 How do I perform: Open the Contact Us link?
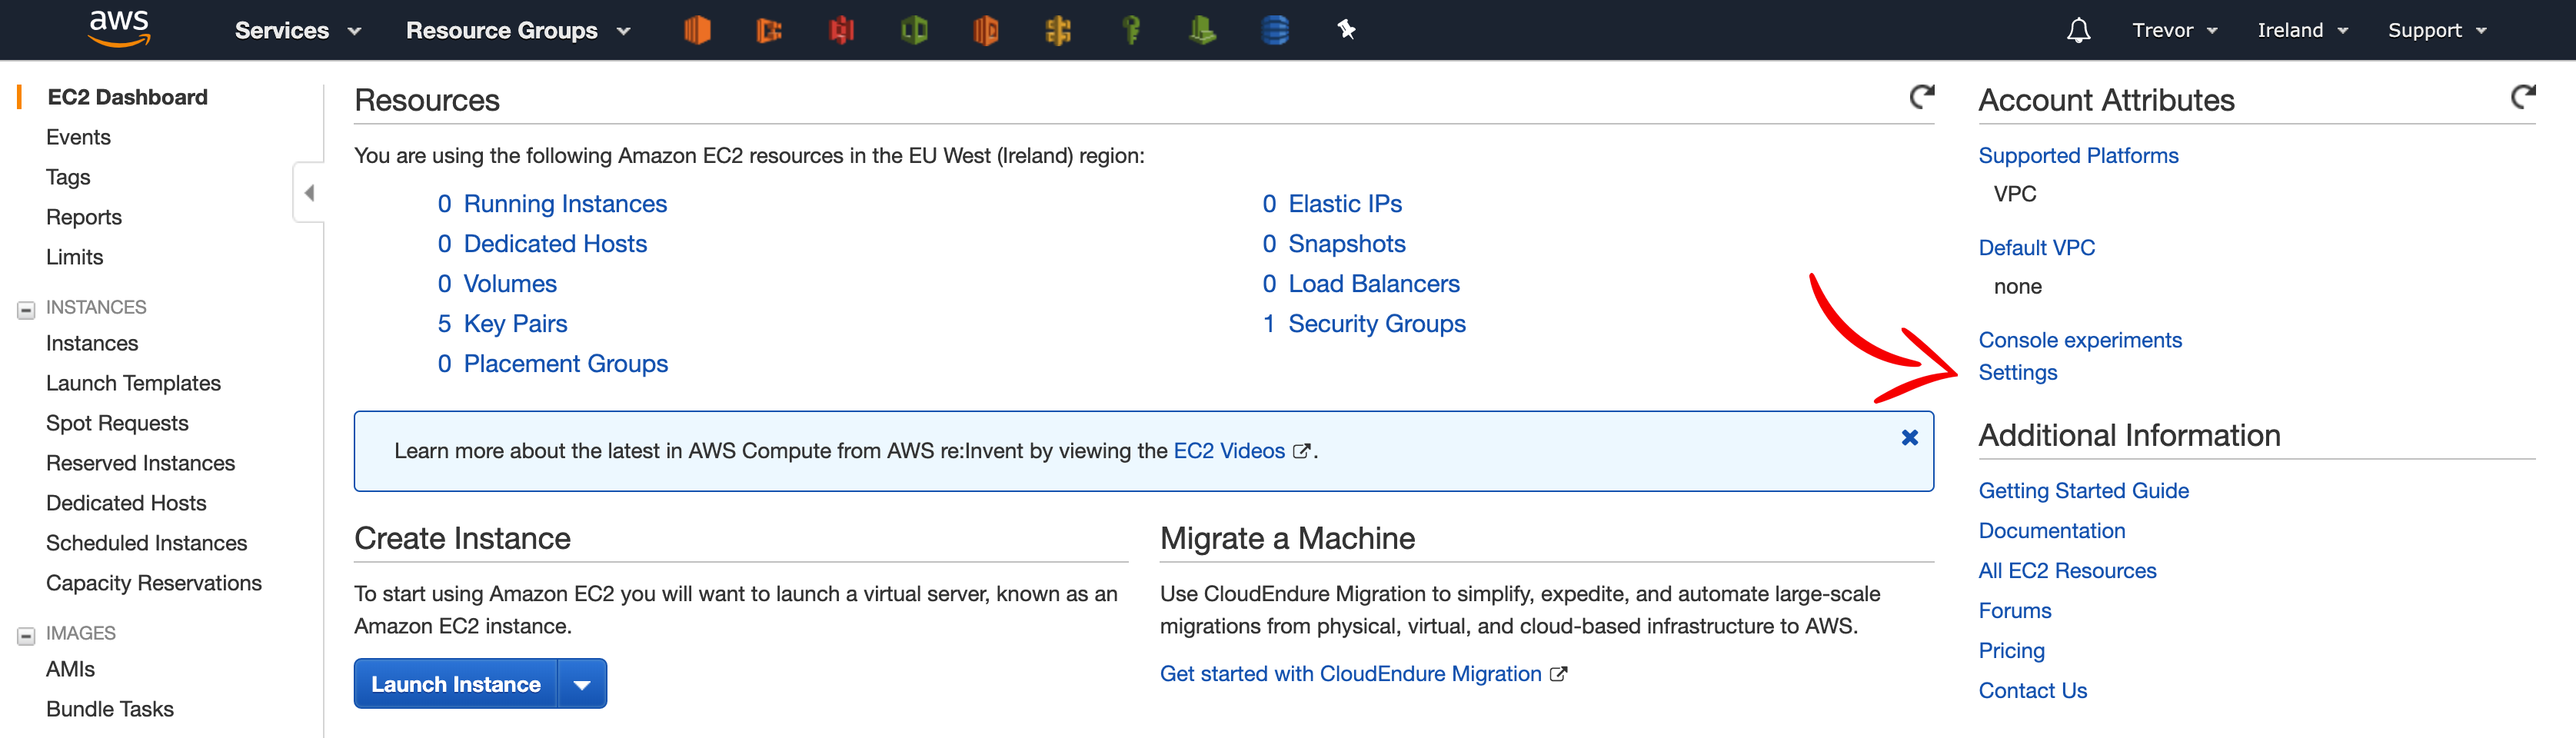coord(2032,691)
